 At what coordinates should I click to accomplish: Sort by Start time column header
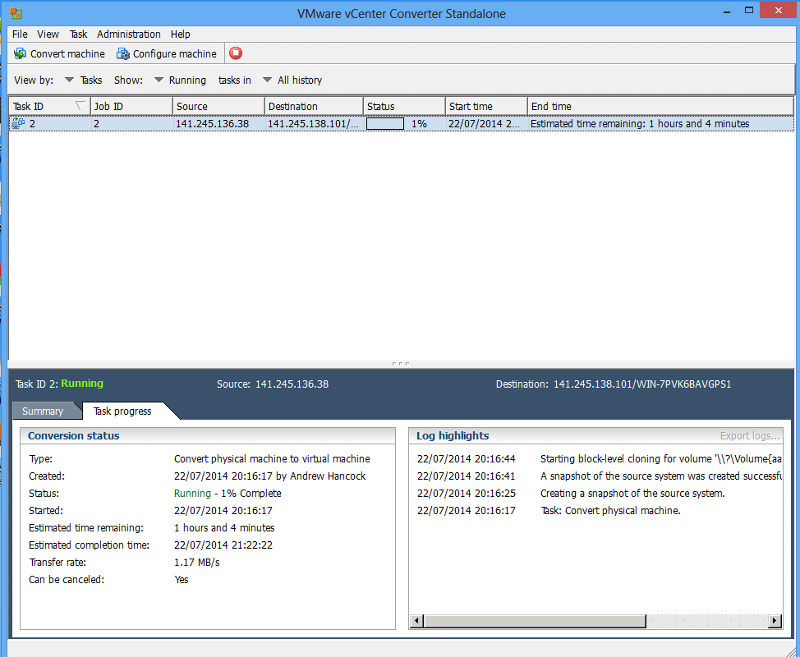(x=486, y=106)
